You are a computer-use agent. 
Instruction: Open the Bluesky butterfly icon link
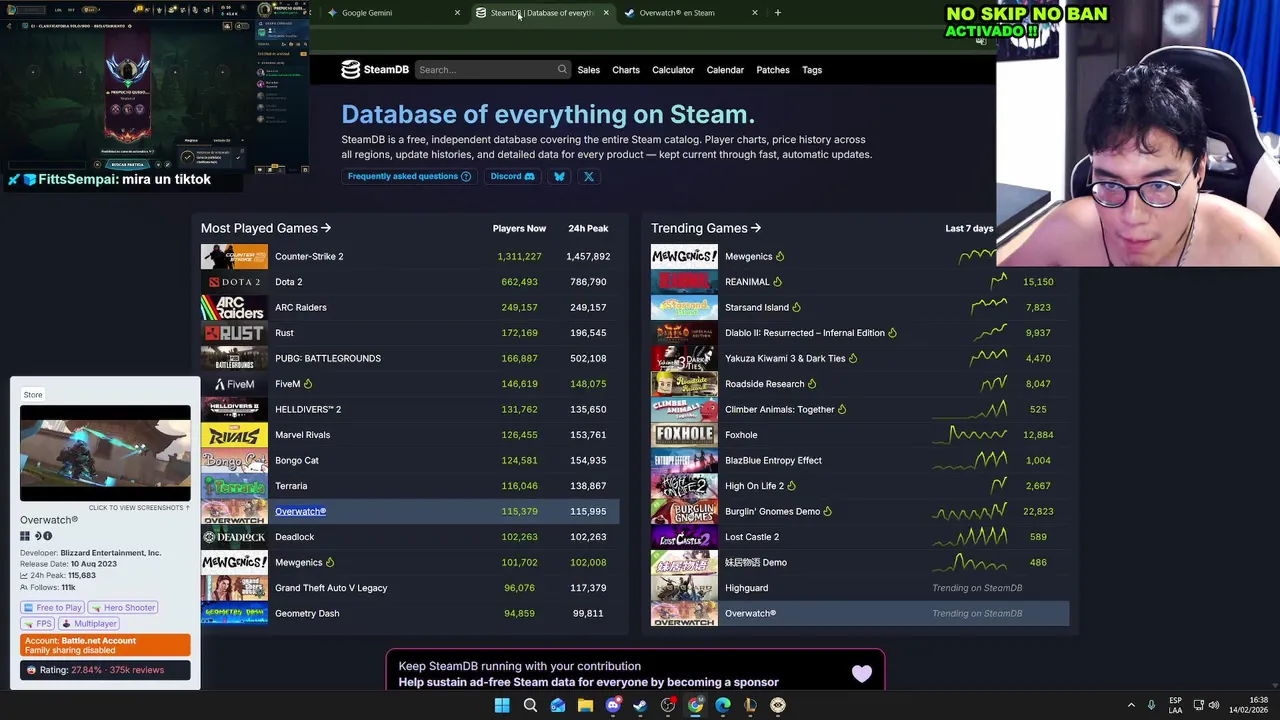click(559, 177)
